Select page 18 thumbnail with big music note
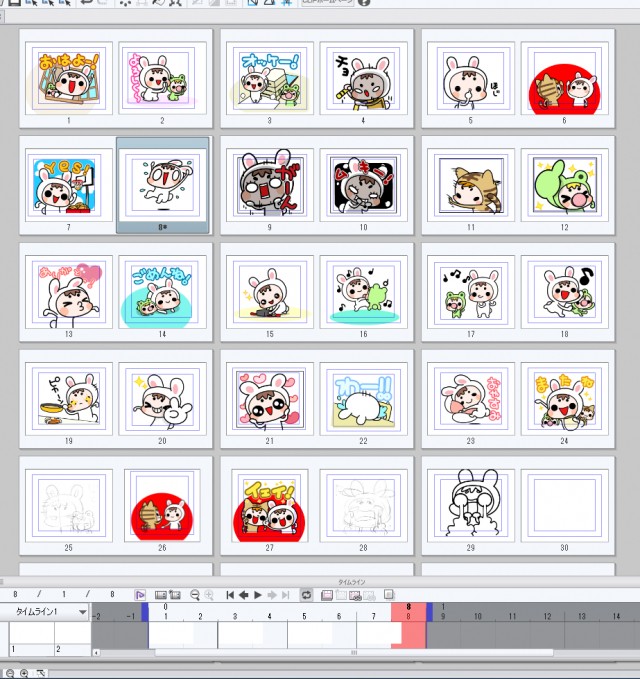This screenshot has width=640, height=679. [564, 292]
